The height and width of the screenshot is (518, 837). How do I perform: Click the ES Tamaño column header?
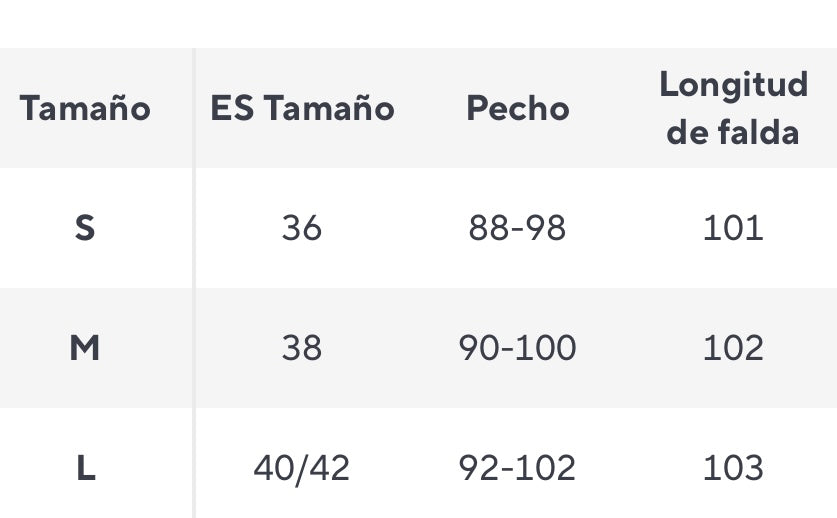pos(302,108)
